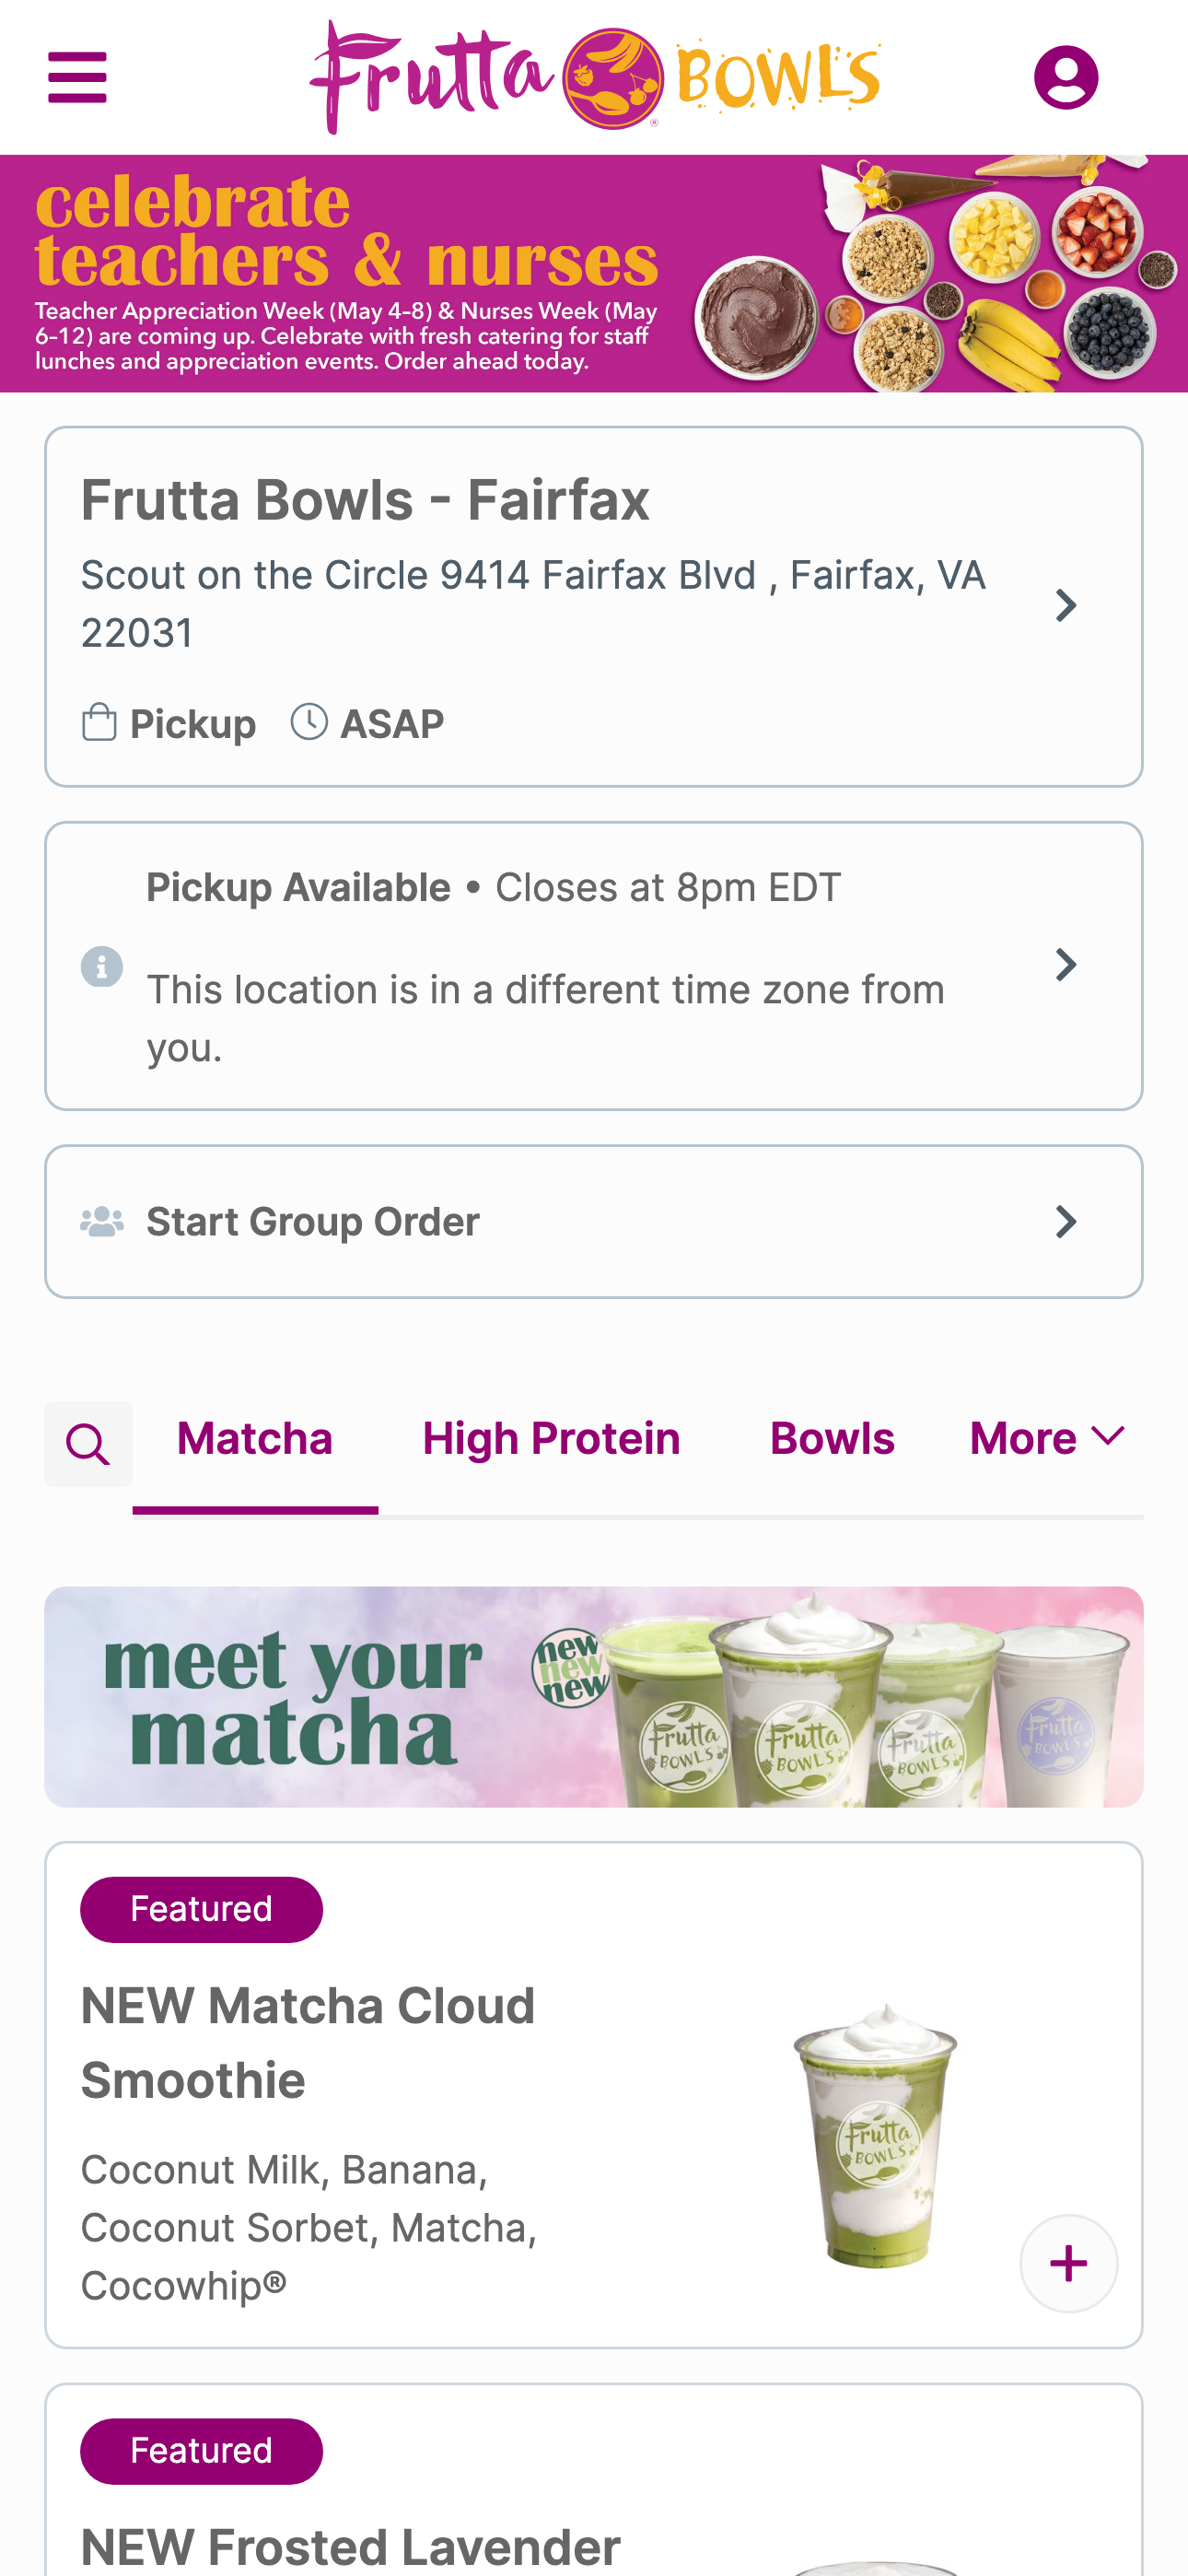Add Matcha Cloud Smoothie with plus icon
Screen dimensions: 1188x2576
(x=1068, y=2263)
